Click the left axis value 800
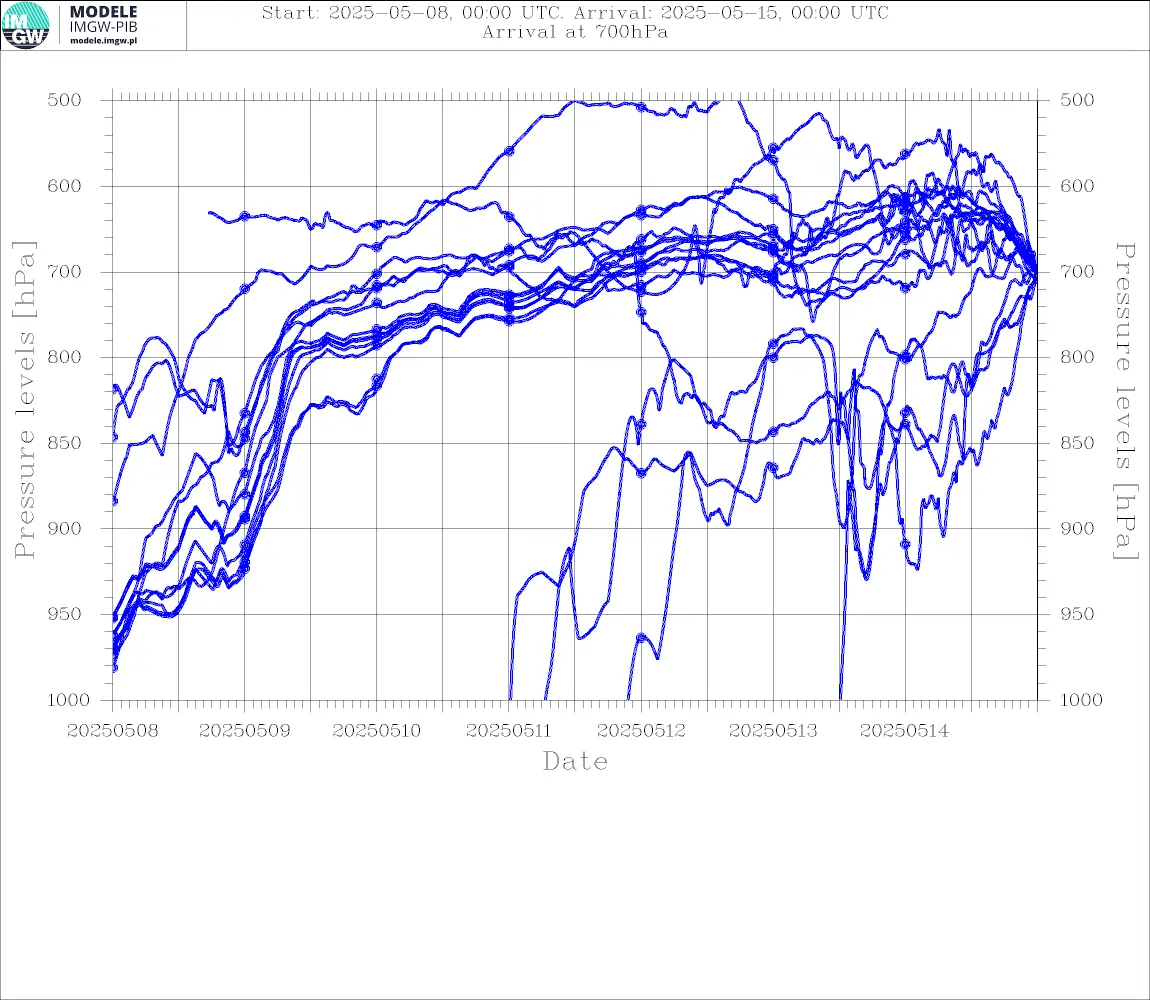This screenshot has height=1000, width=1150. point(65,357)
